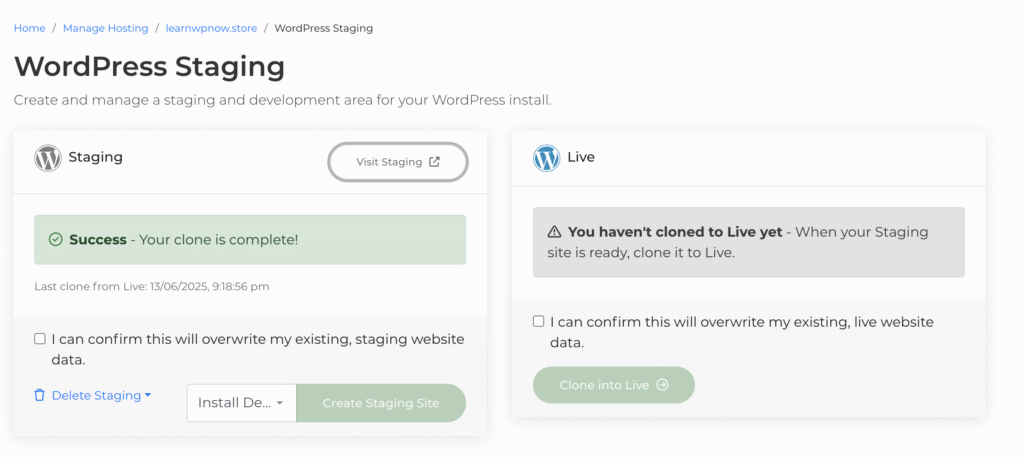Image resolution: width=1024 pixels, height=457 pixels.
Task: Click the green success checkmark icon
Action: [55, 240]
